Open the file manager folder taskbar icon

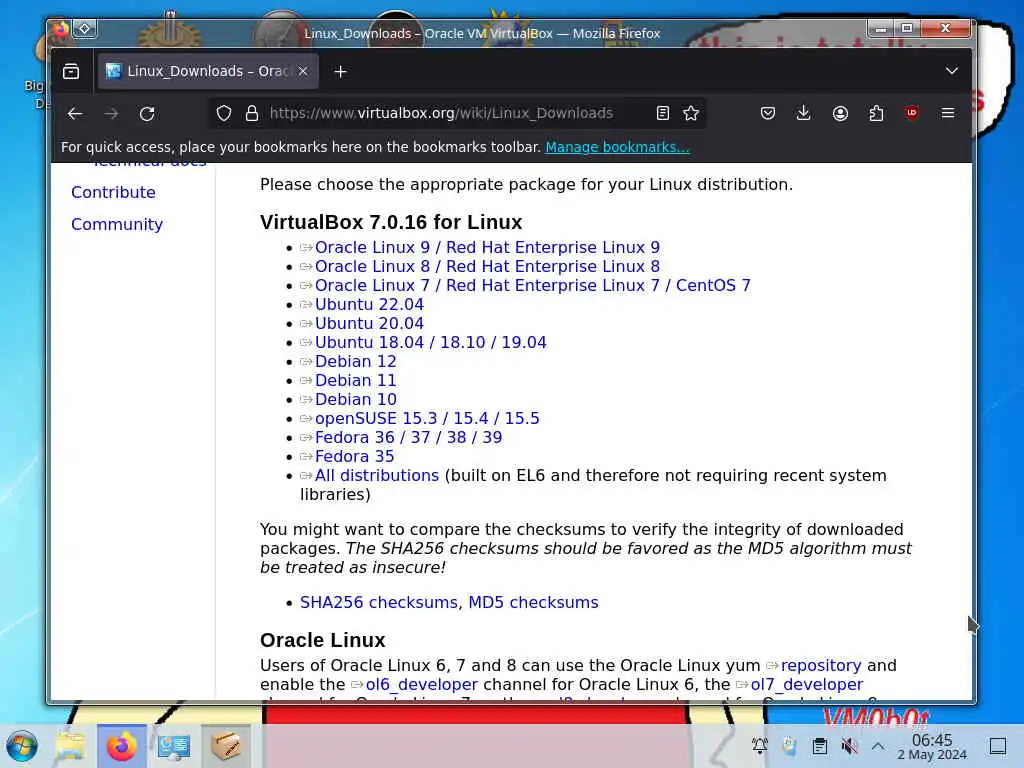(x=70, y=746)
